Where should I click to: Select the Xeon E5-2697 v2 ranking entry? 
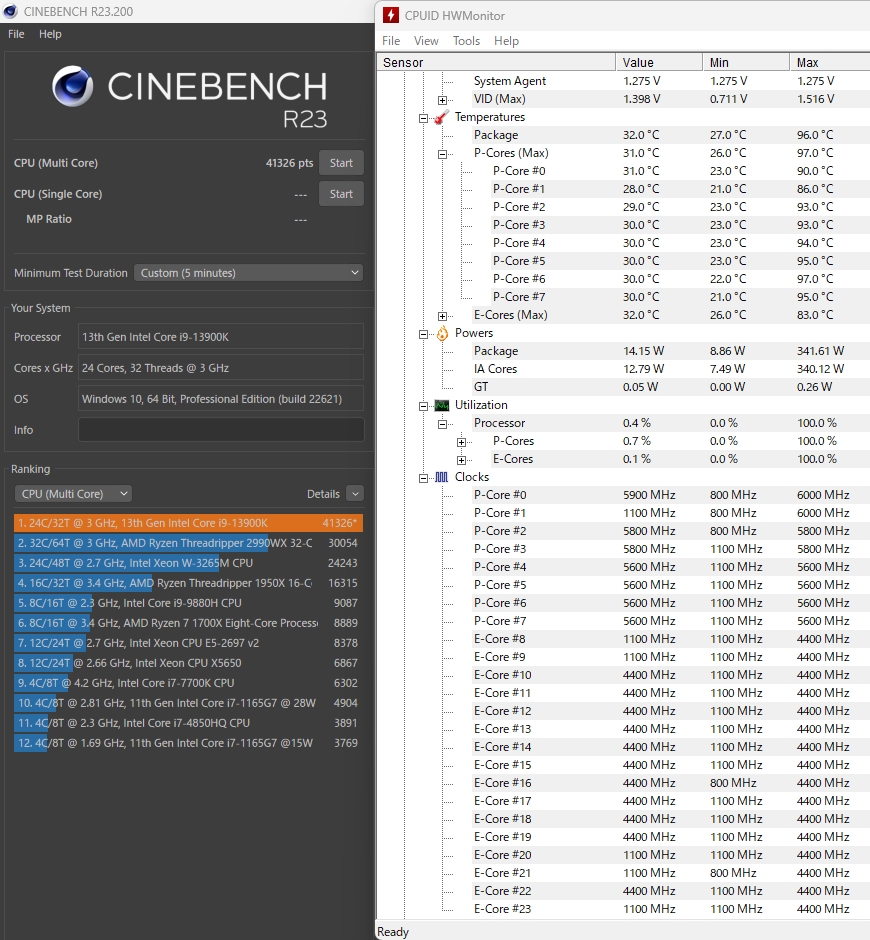(188, 643)
